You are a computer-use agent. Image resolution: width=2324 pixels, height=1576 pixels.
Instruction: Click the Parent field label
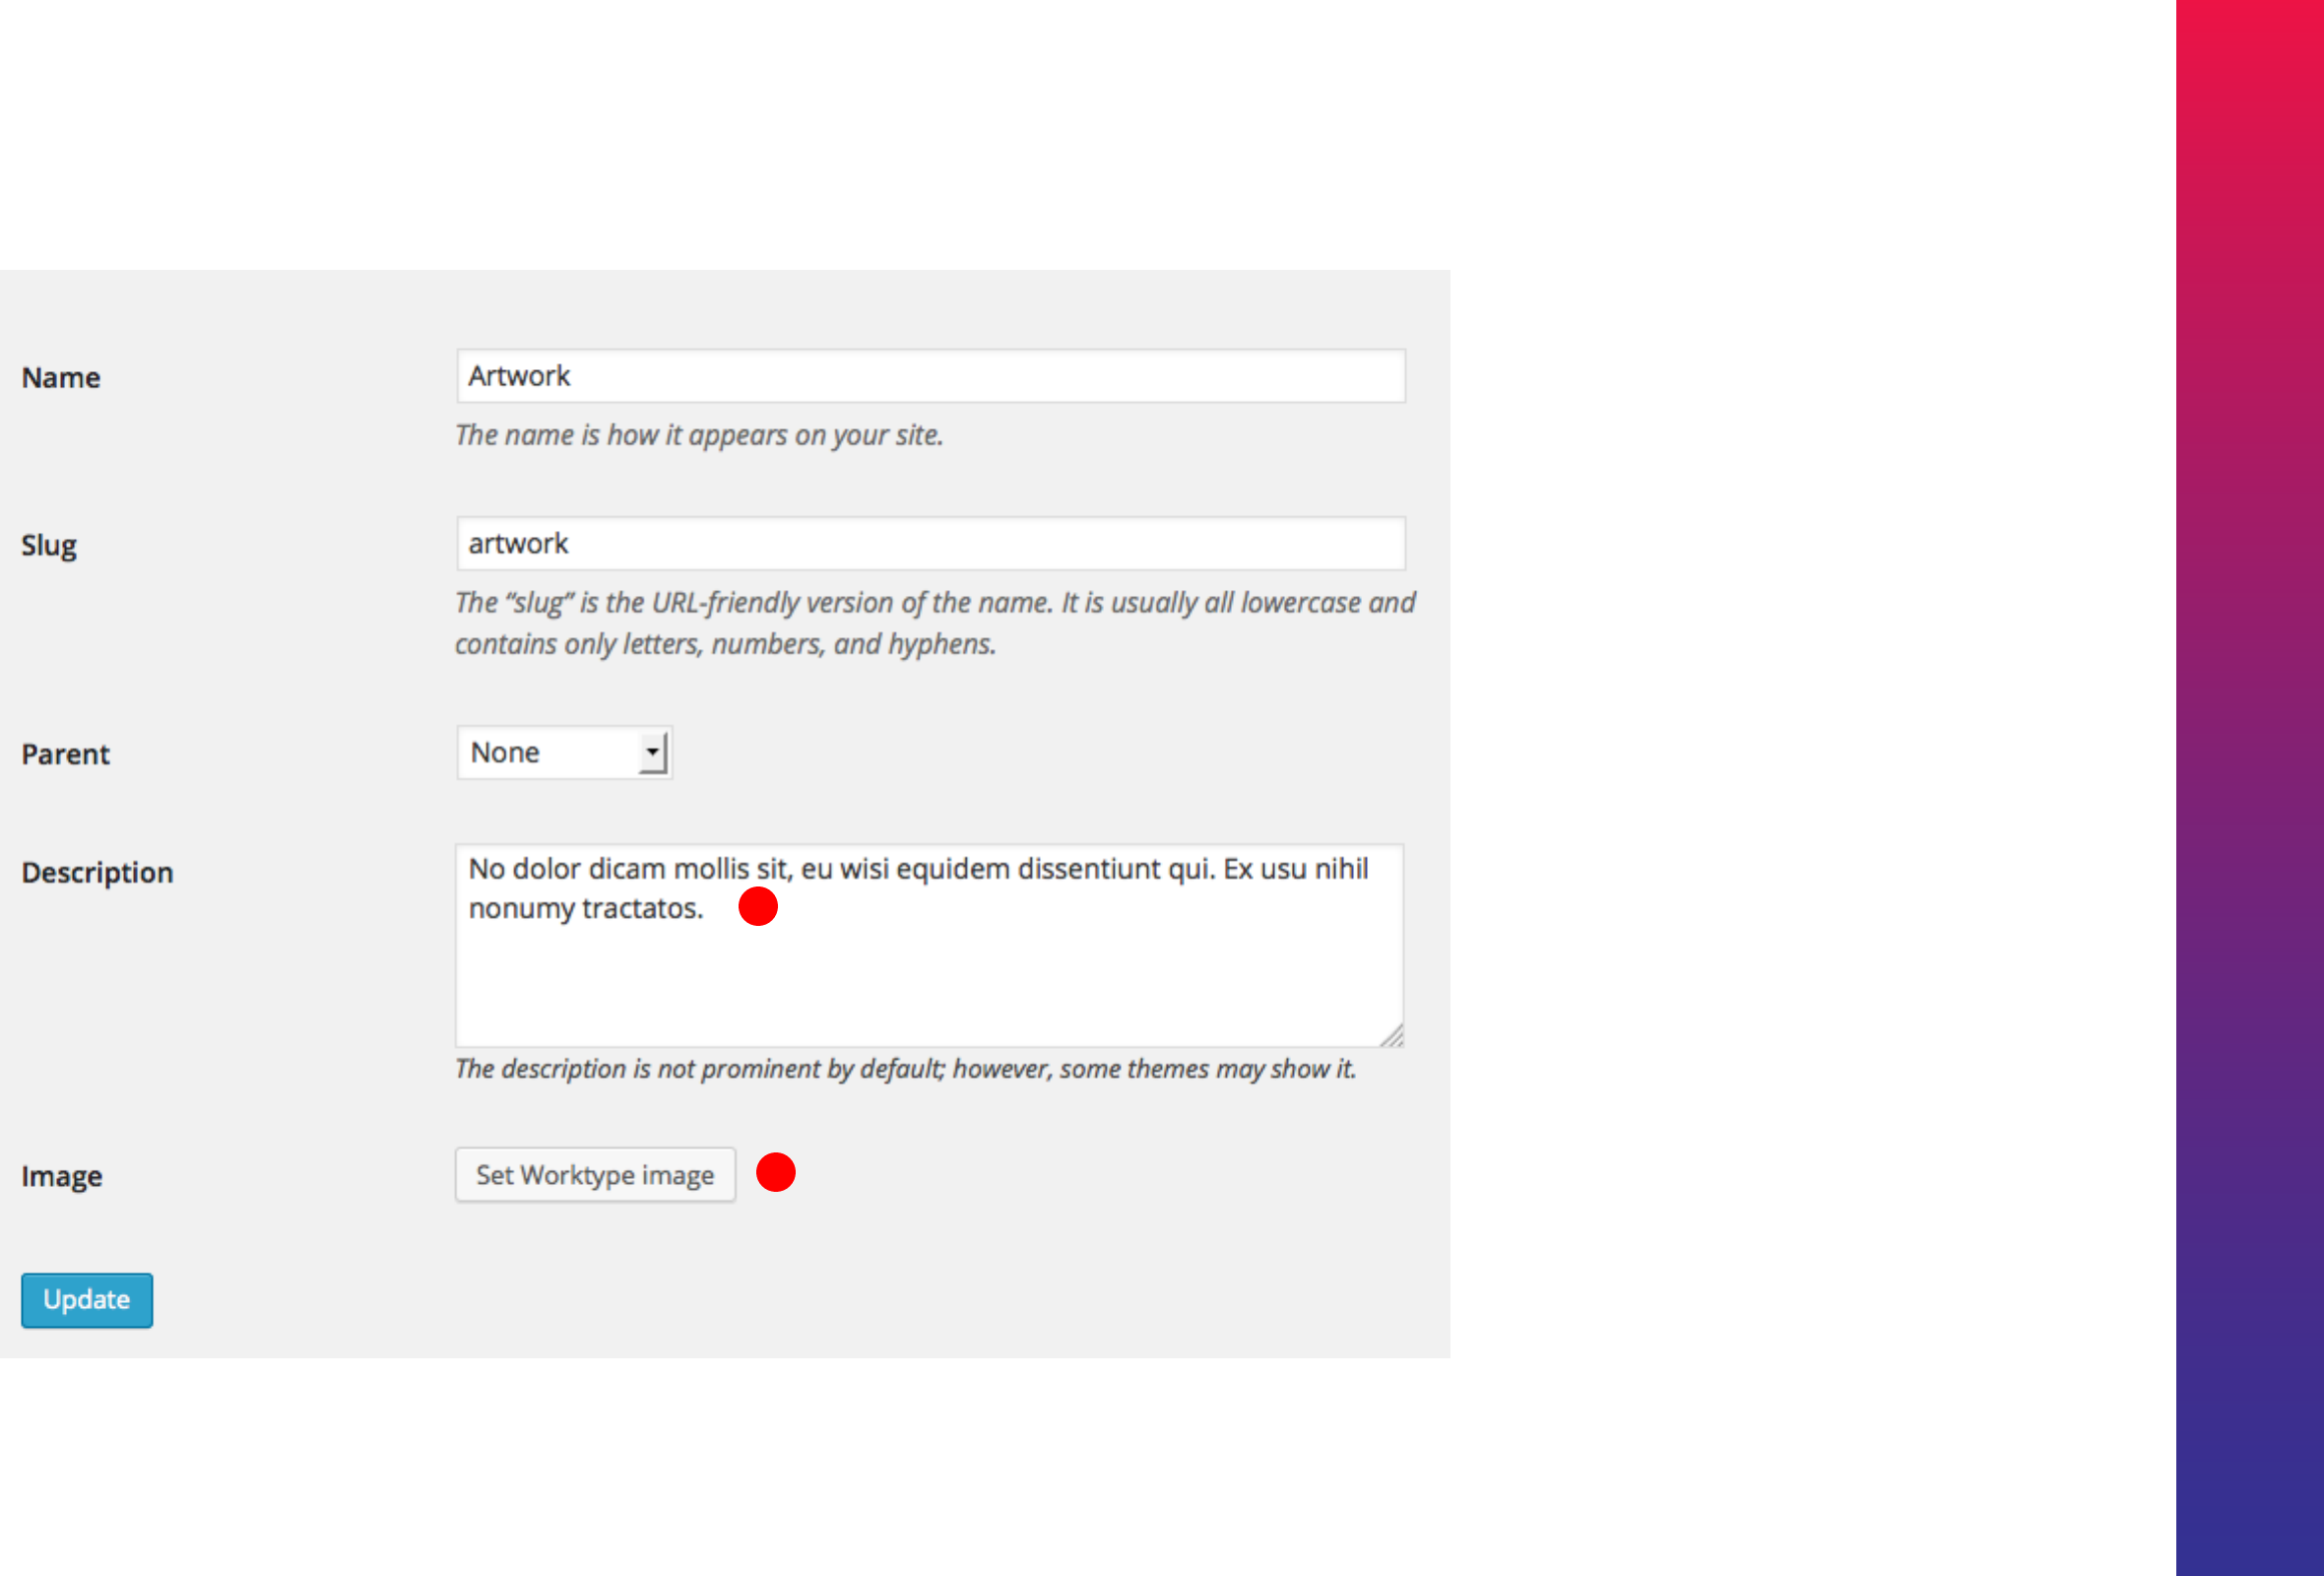(66, 754)
